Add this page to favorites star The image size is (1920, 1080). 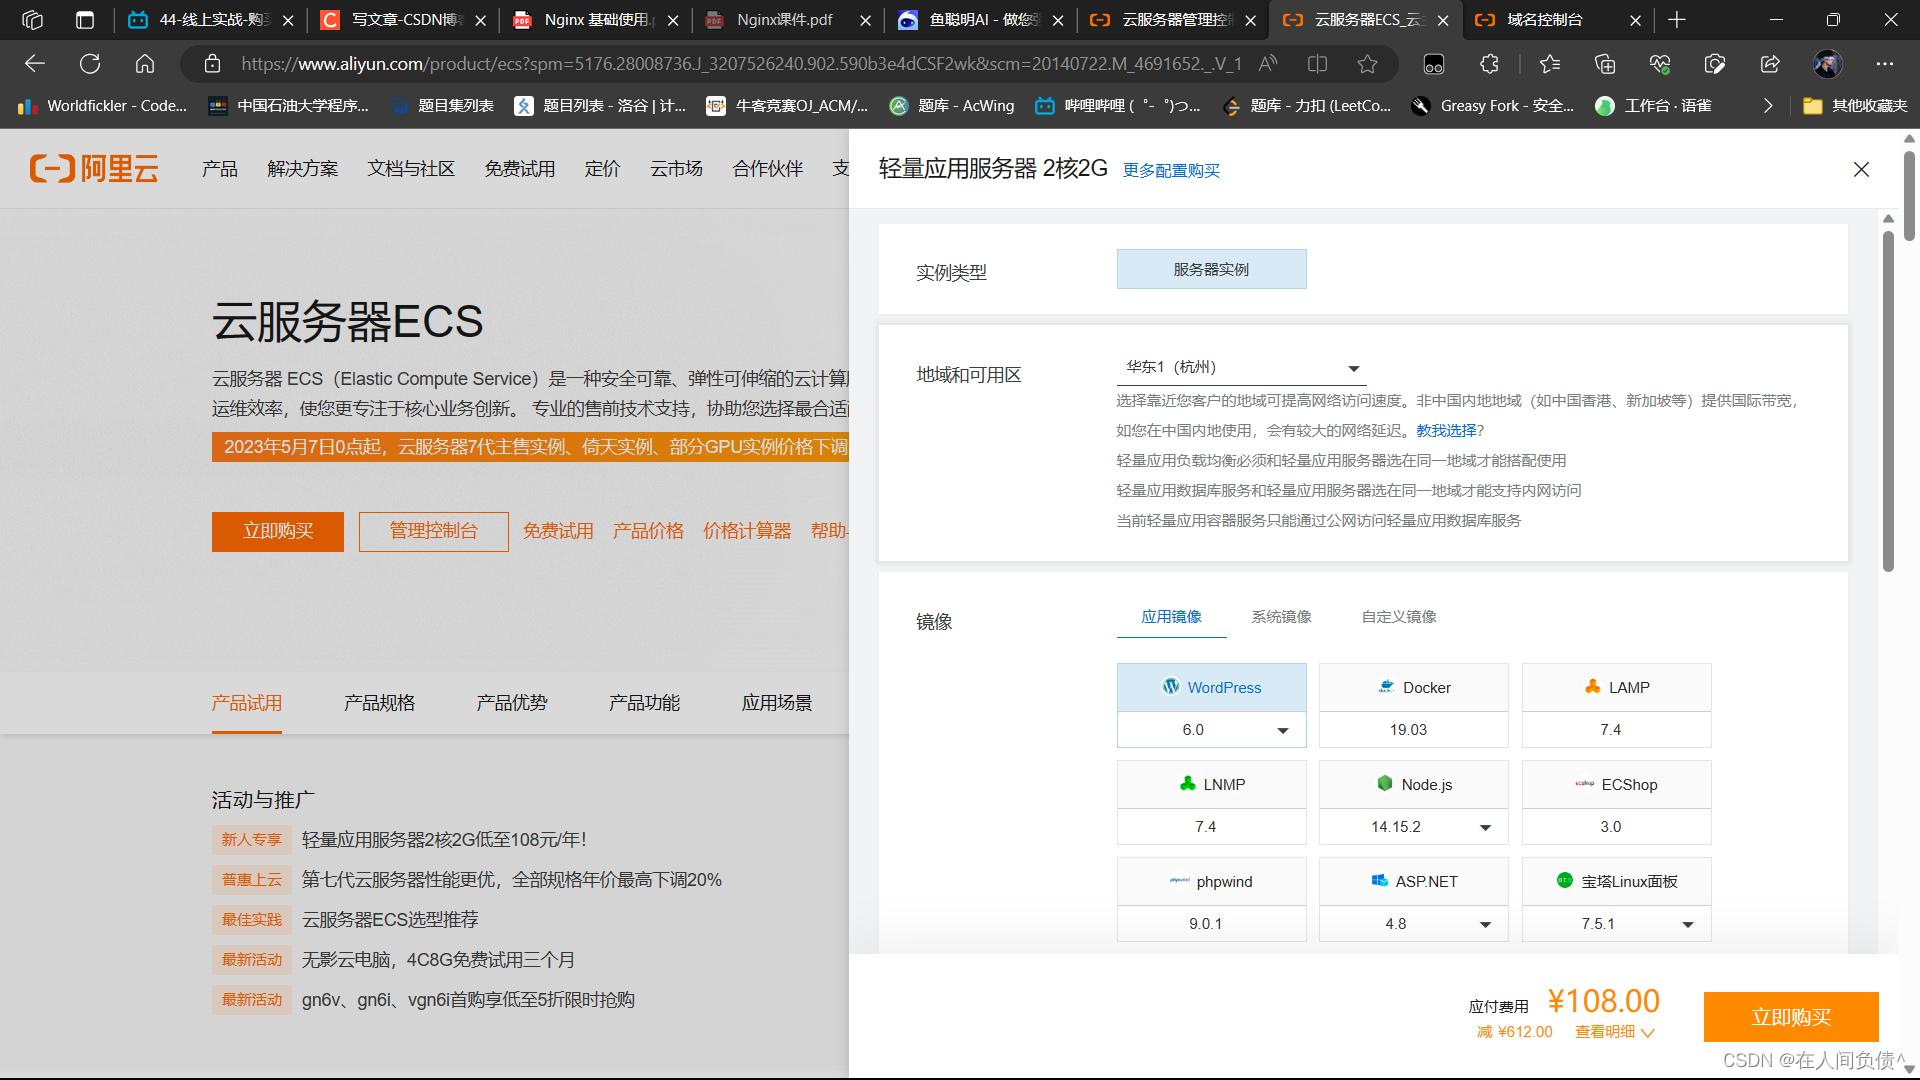[x=1367, y=64]
